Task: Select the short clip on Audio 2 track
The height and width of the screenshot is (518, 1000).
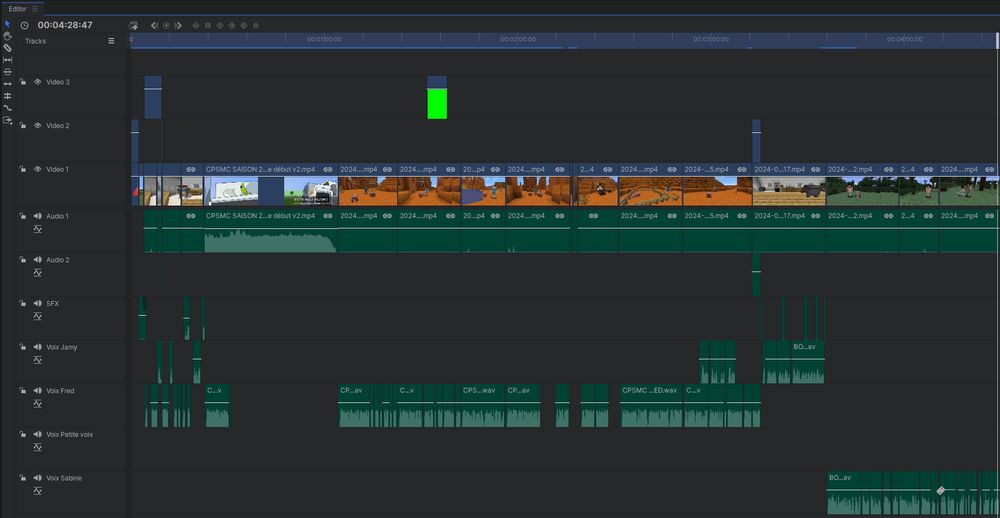Action: click(x=756, y=274)
